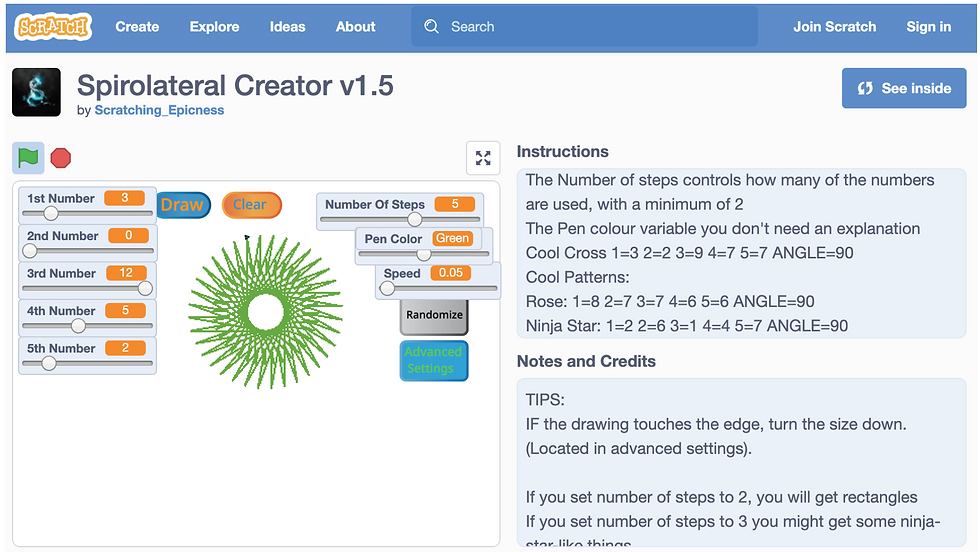
Task: Enter fullscreen mode with the expand icon
Action: tap(483, 158)
